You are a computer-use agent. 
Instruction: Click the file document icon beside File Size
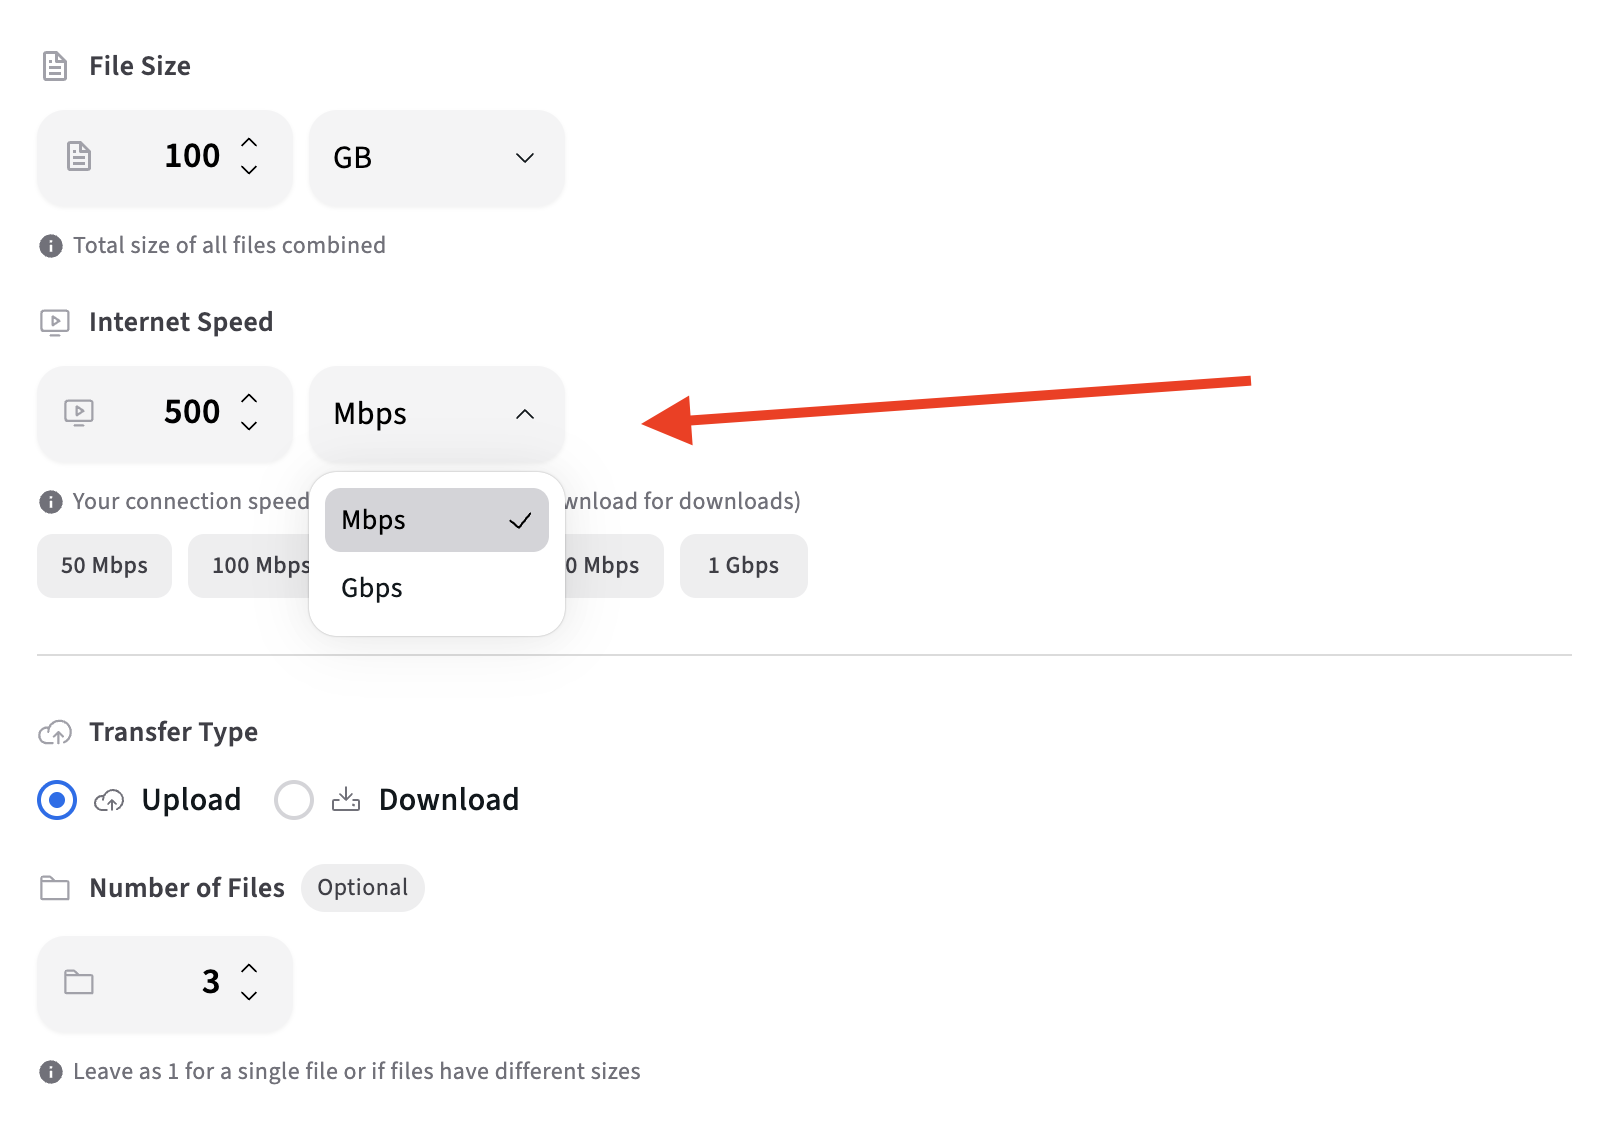(55, 66)
